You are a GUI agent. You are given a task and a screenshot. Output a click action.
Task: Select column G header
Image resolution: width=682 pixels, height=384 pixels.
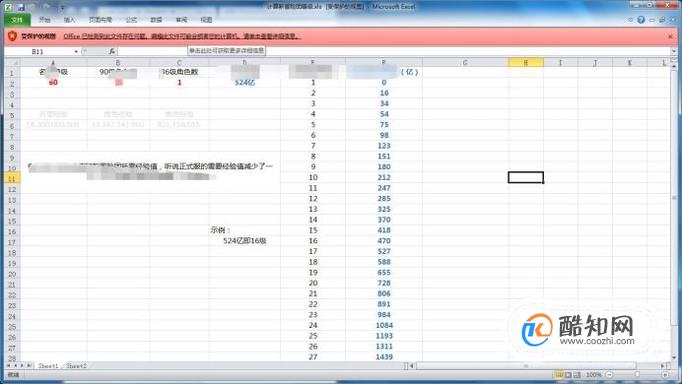pos(465,63)
